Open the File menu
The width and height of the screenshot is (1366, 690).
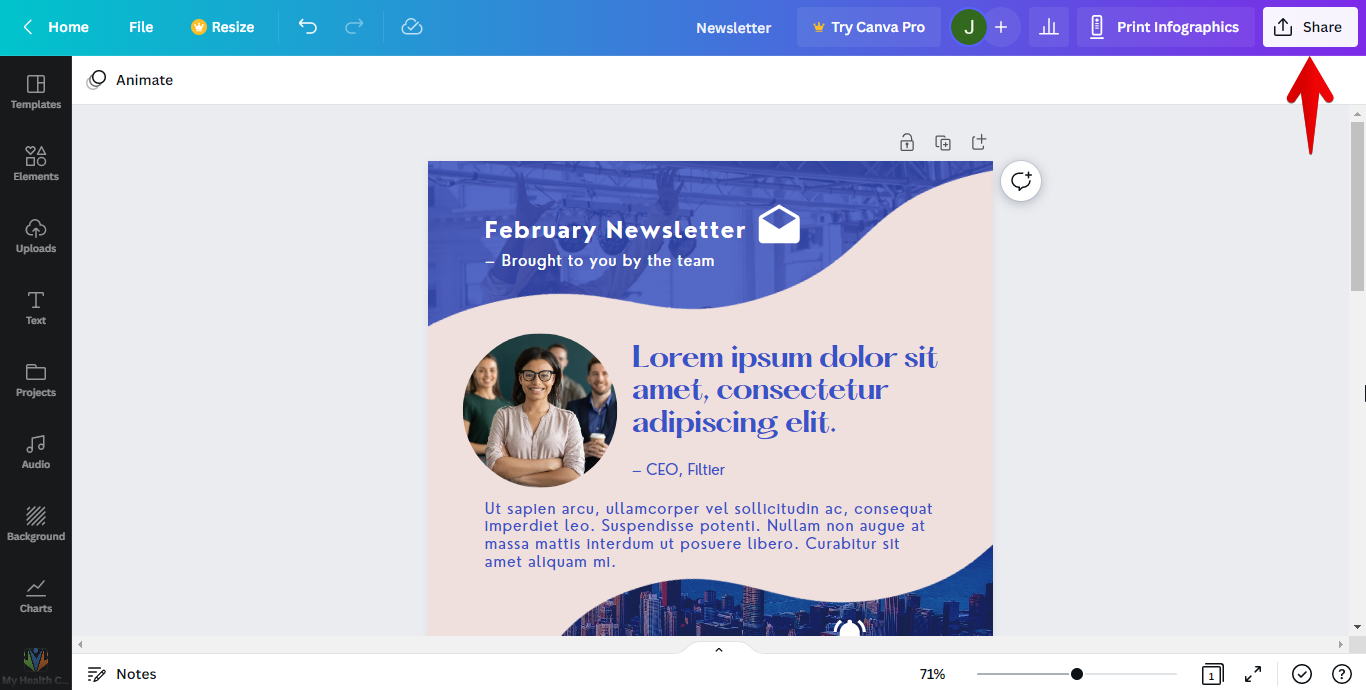(x=141, y=27)
